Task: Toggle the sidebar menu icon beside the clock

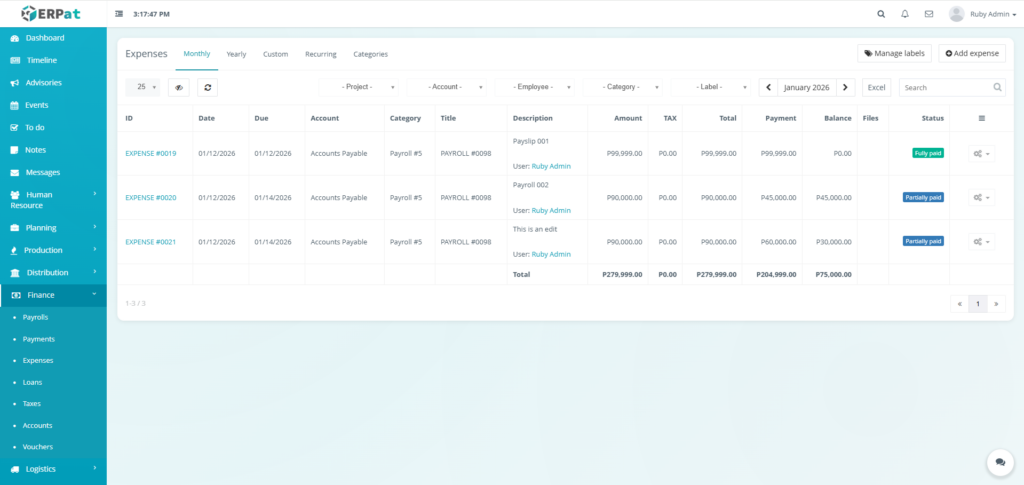Action: [120, 14]
